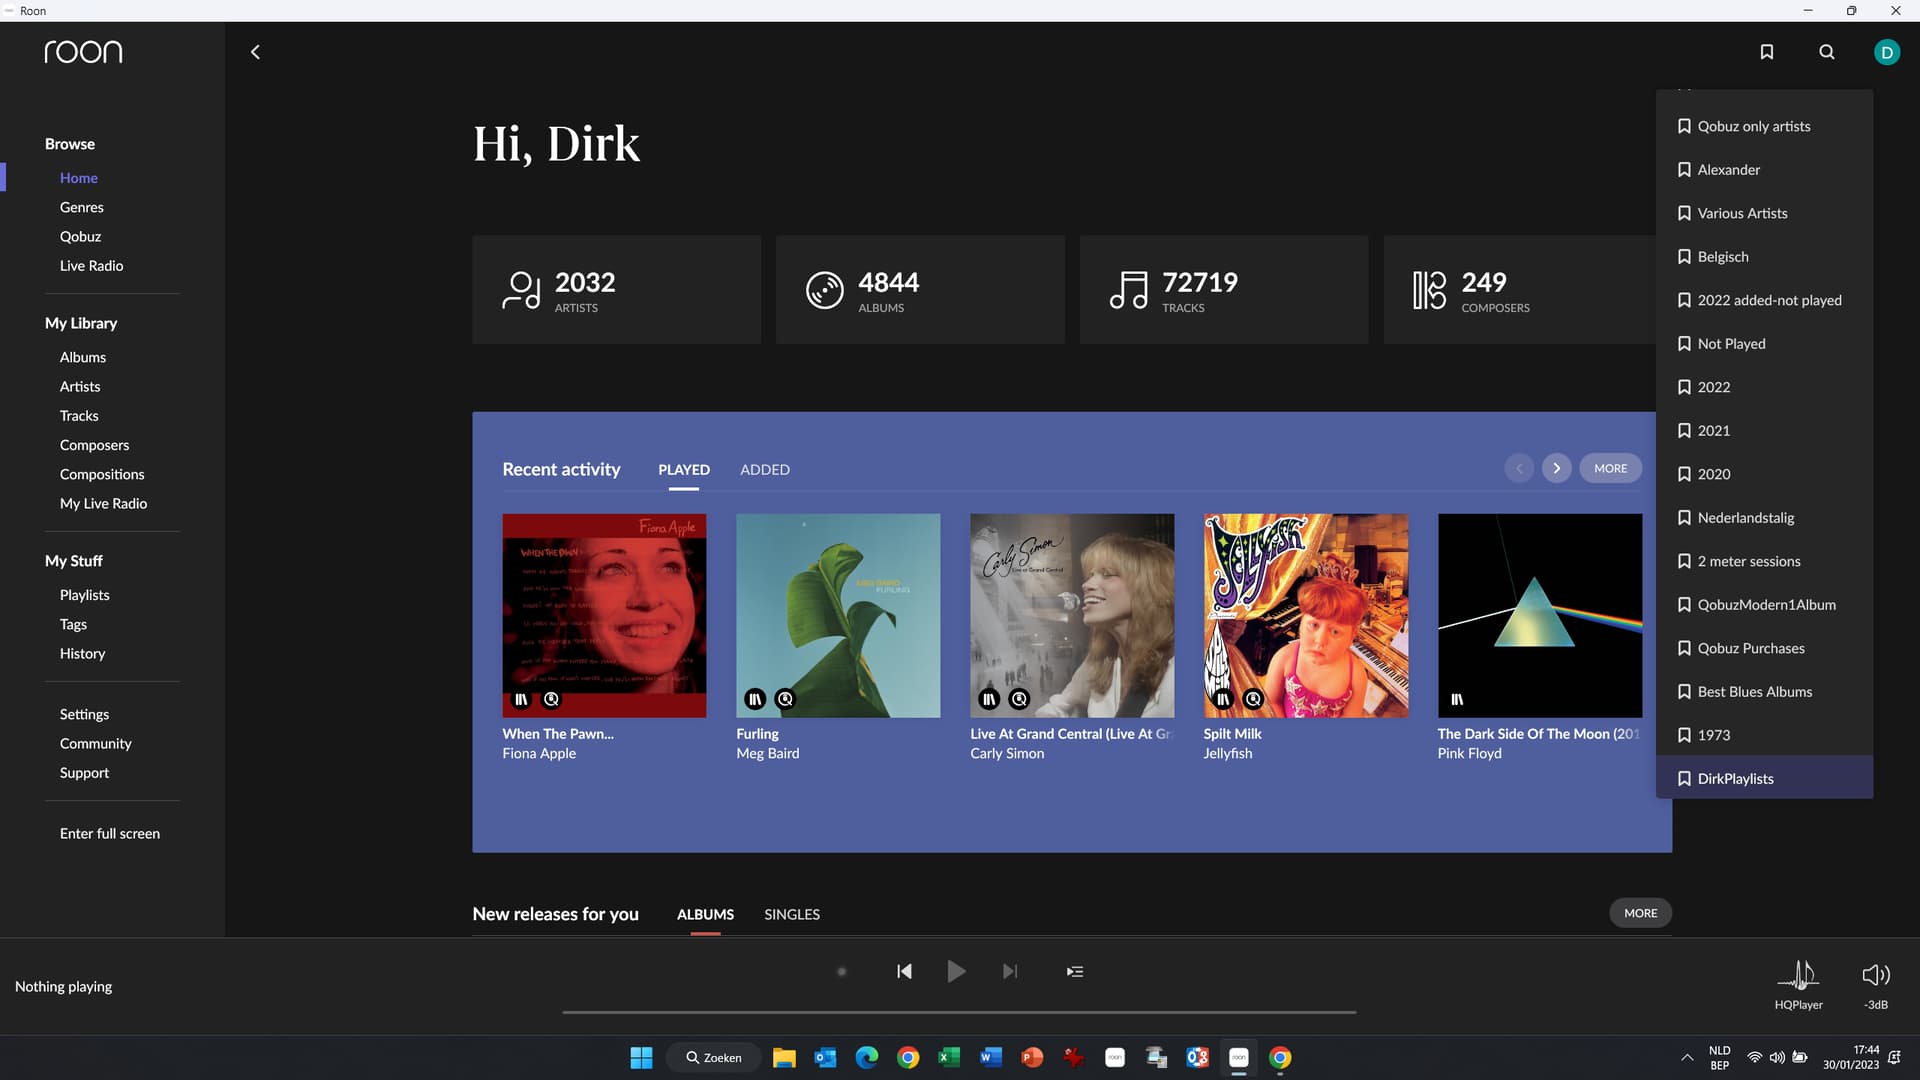Switch Recent activity to ADDED tab
The width and height of the screenshot is (1920, 1080).
tap(764, 470)
